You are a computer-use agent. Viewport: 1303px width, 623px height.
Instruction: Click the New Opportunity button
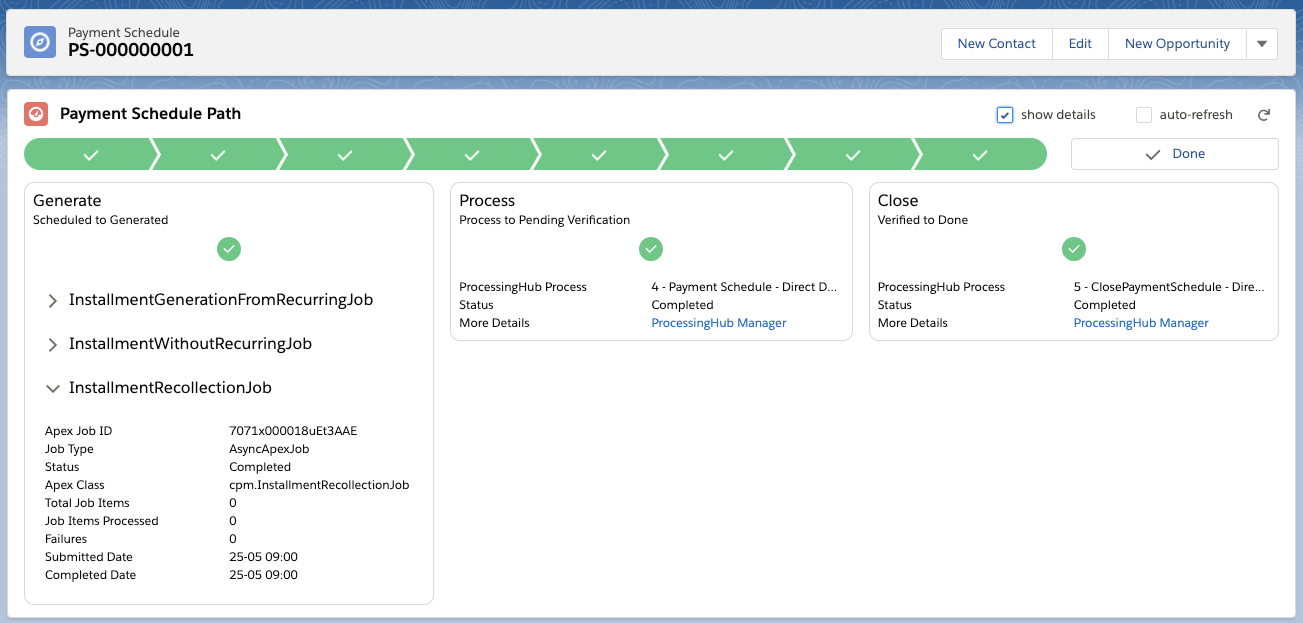1177,44
